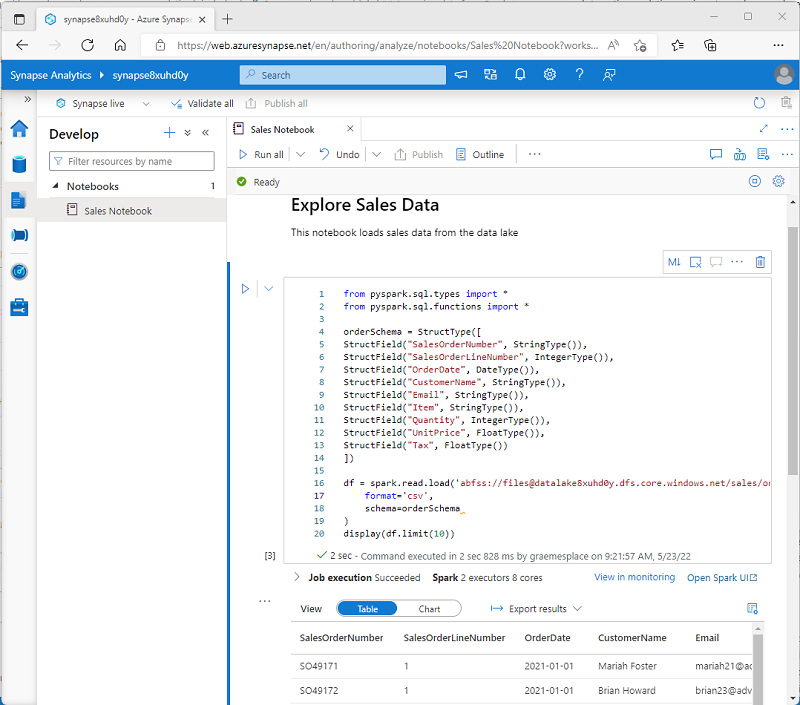Convert the cell to markdown with M↓ icon
Image resolution: width=800 pixels, height=705 pixels.
(673, 261)
